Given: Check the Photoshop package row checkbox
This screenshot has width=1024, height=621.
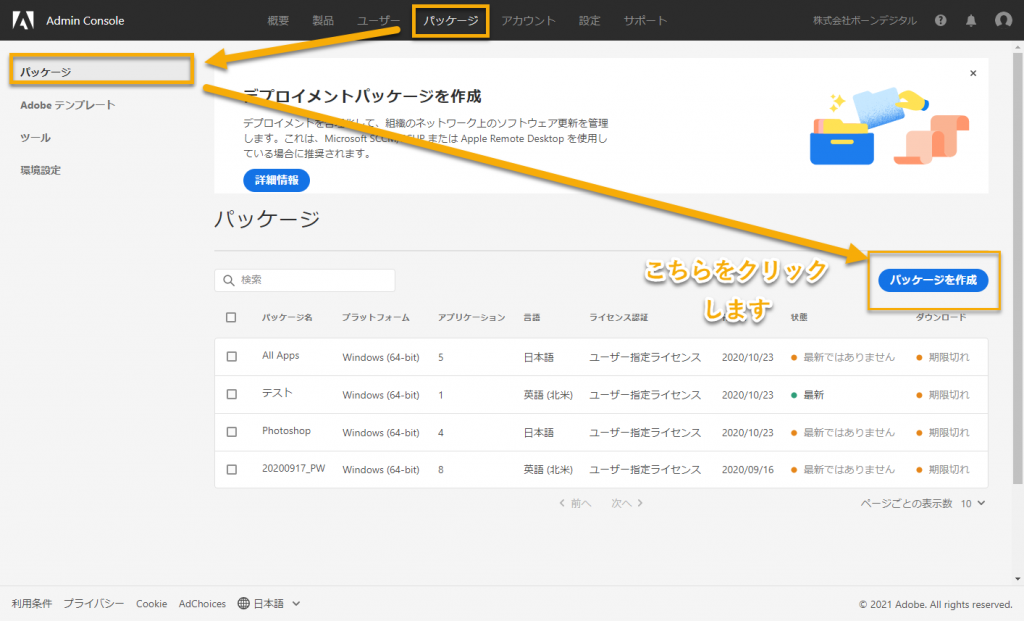Looking at the screenshot, I should point(232,432).
